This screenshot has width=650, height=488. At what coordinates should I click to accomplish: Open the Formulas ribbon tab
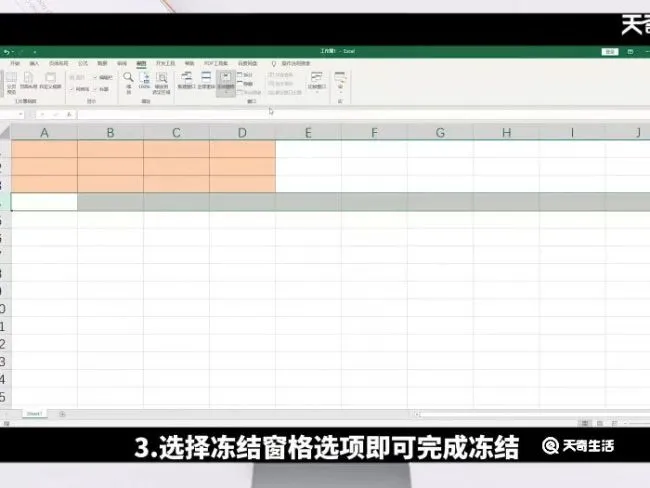83,63
